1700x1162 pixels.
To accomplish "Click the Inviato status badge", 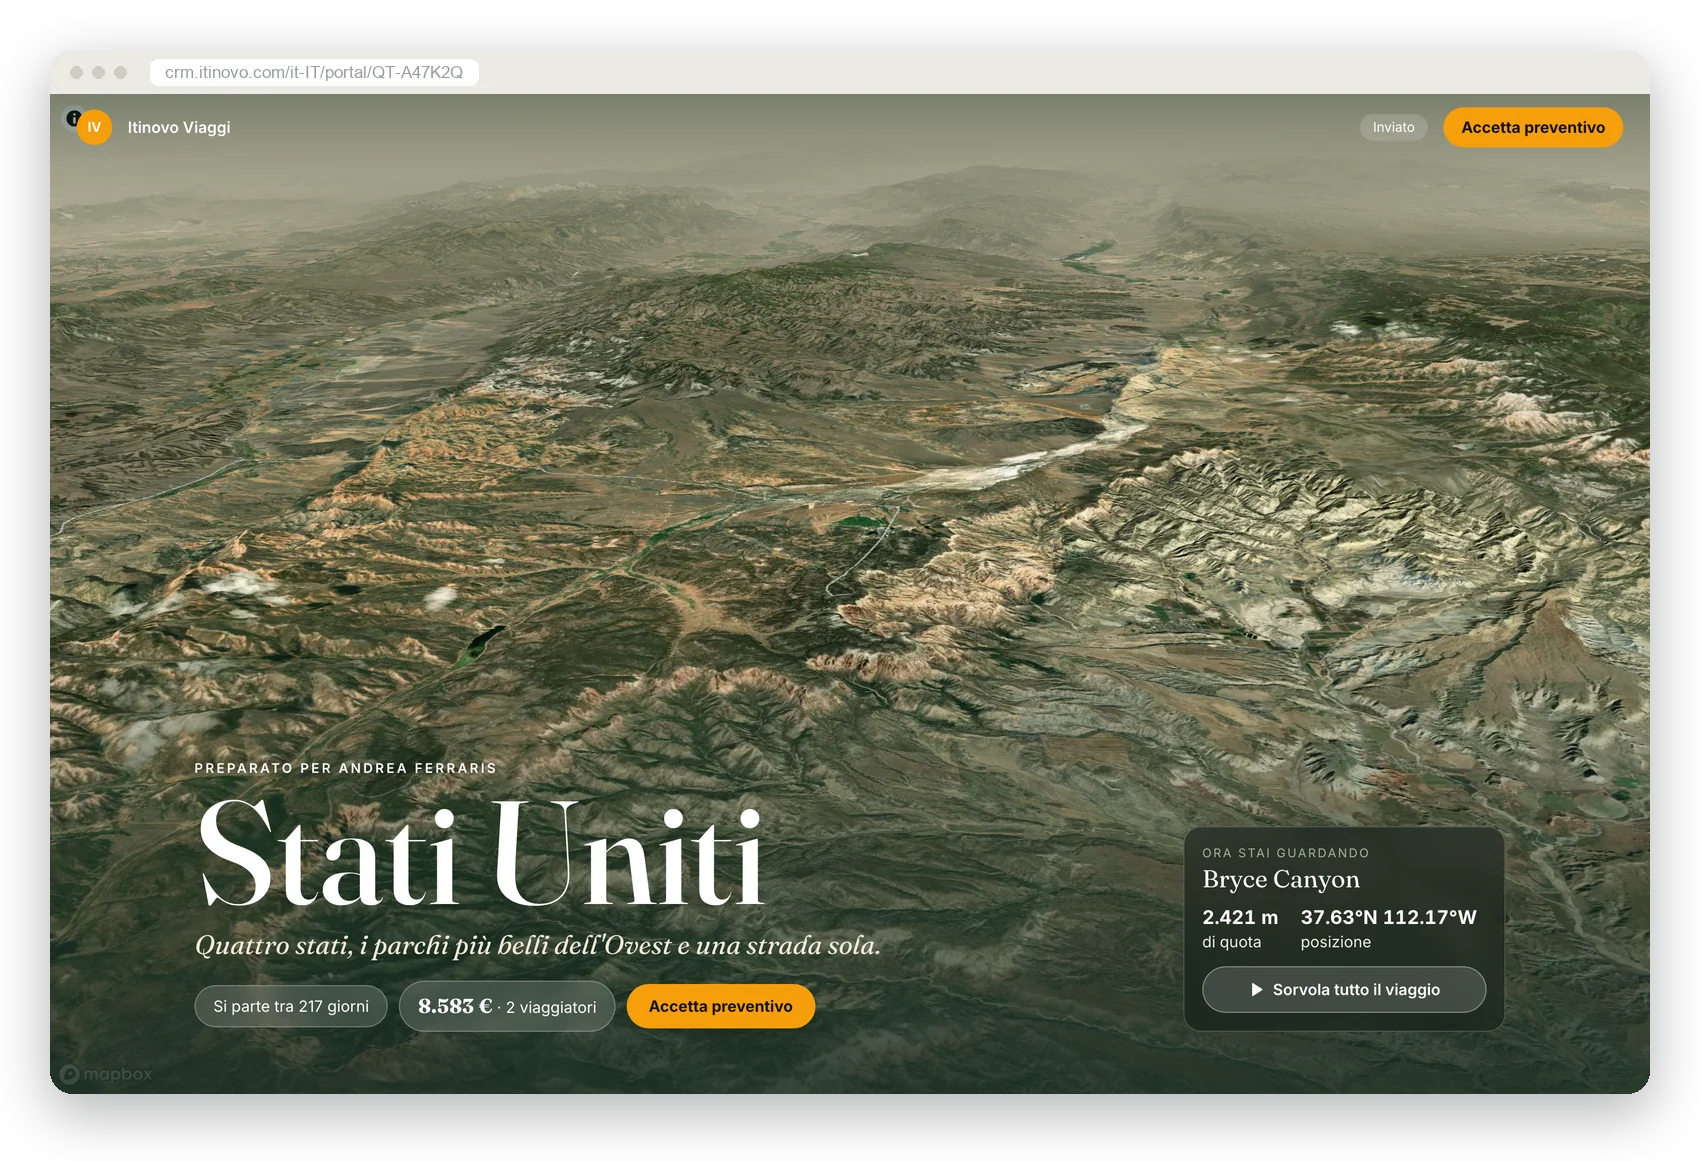I will pyautogui.click(x=1393, y=127).
